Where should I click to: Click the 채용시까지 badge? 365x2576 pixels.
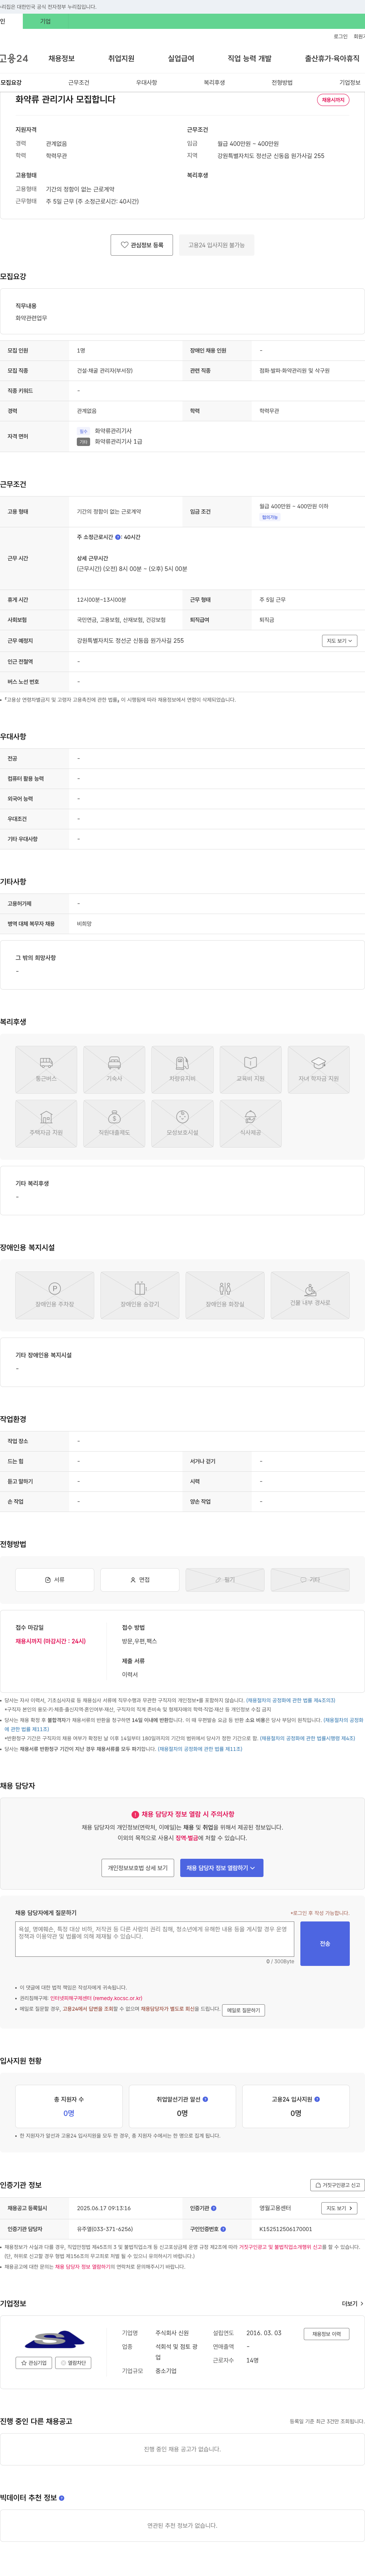(333, 100)
